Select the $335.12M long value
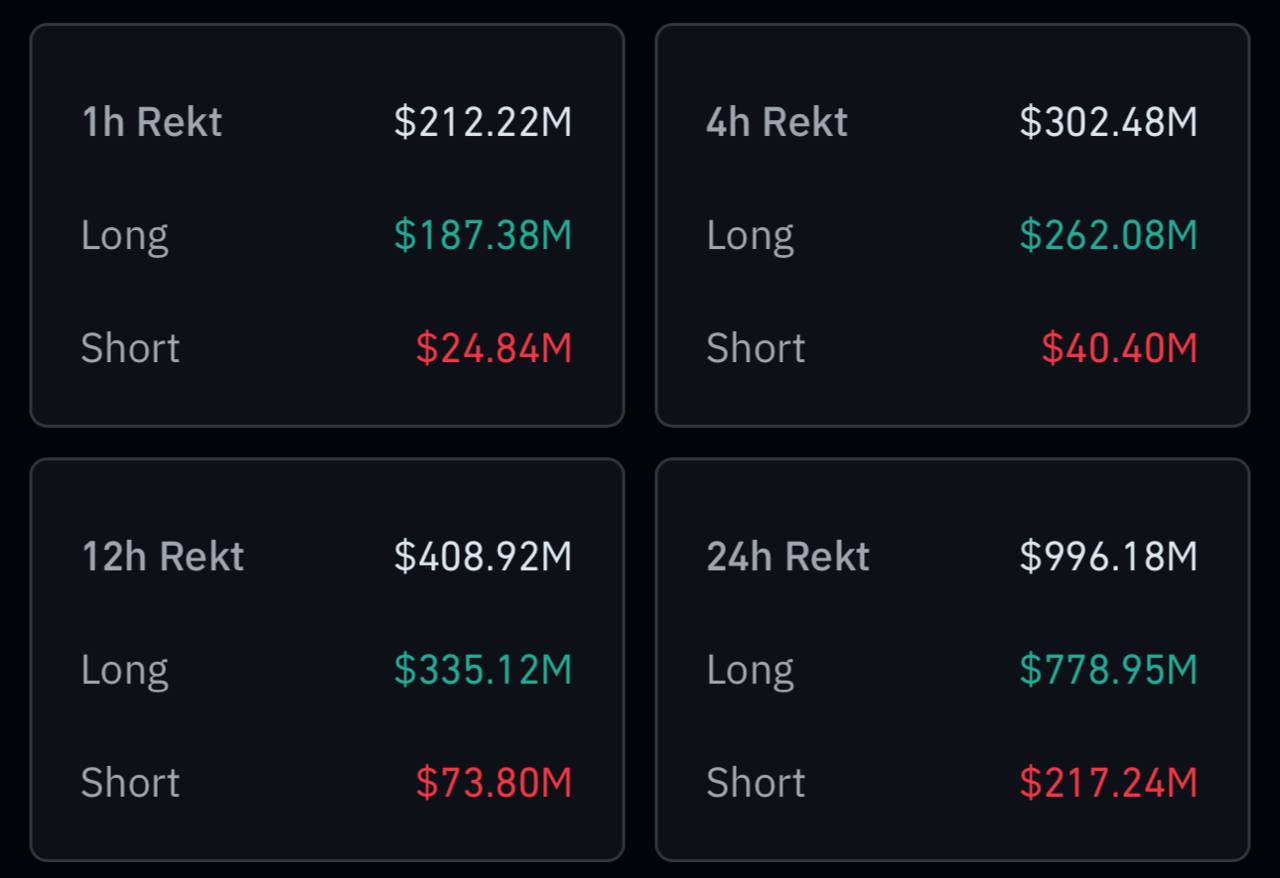This screenshot has width=1280, height=878. [483, 669]
